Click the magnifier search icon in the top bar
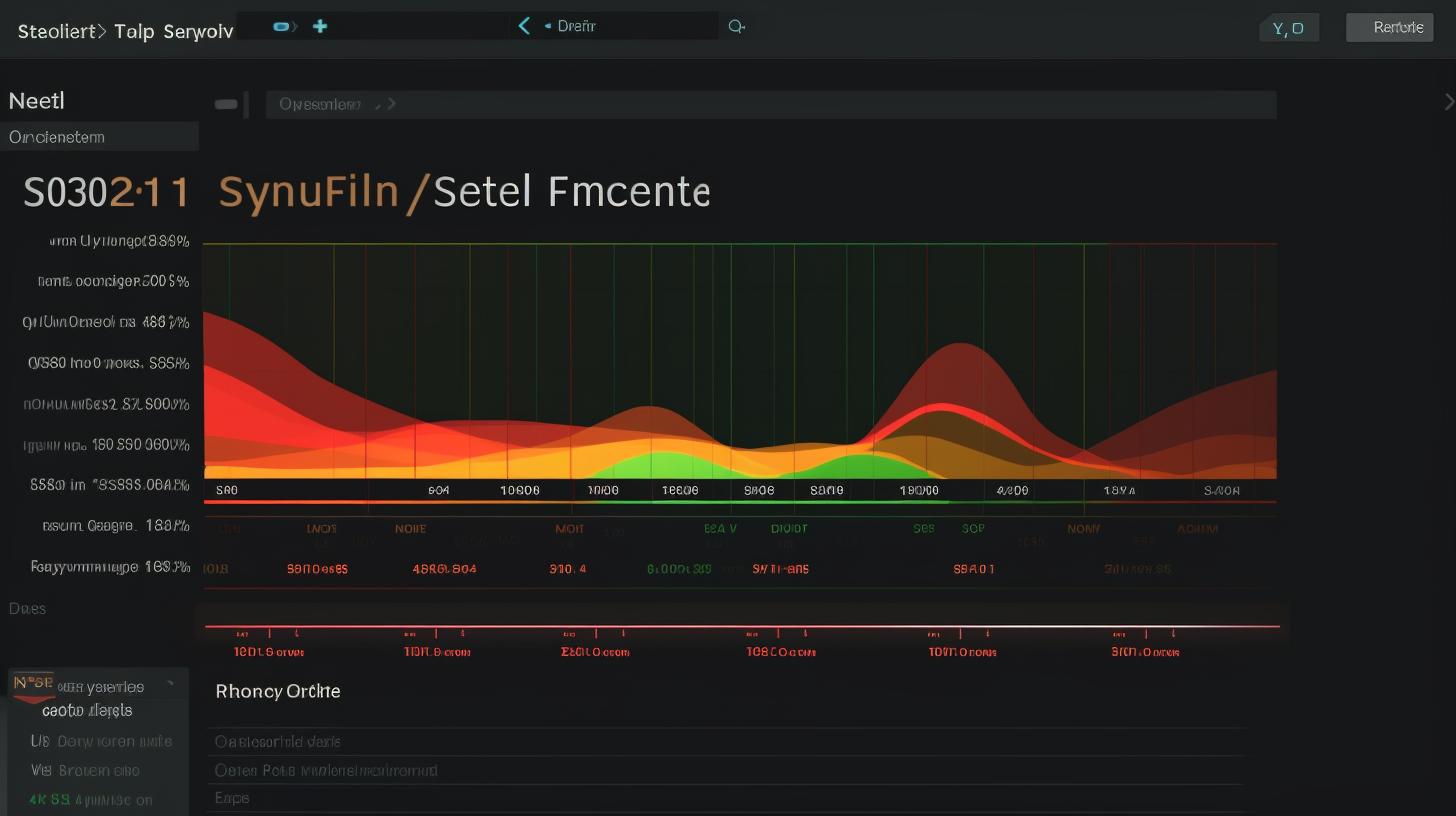 pyautogui.click(x=736, y=25)
